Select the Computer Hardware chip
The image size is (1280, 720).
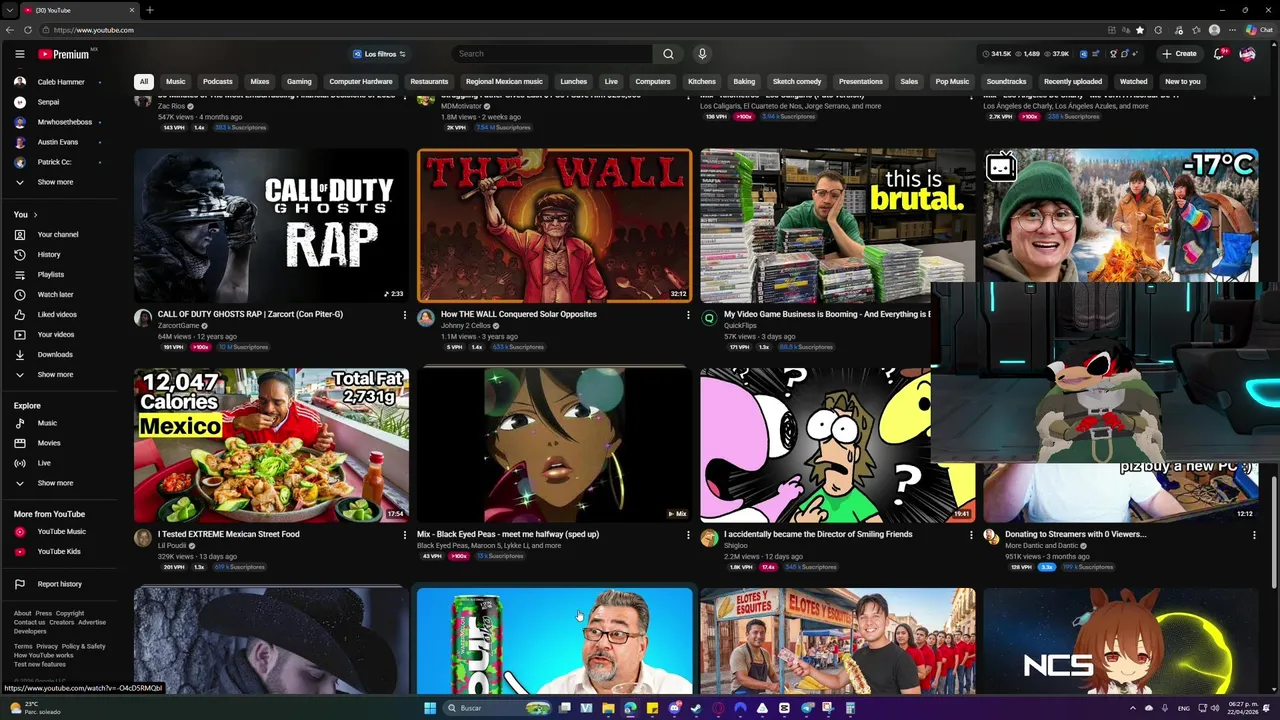(x=361, y=82)
